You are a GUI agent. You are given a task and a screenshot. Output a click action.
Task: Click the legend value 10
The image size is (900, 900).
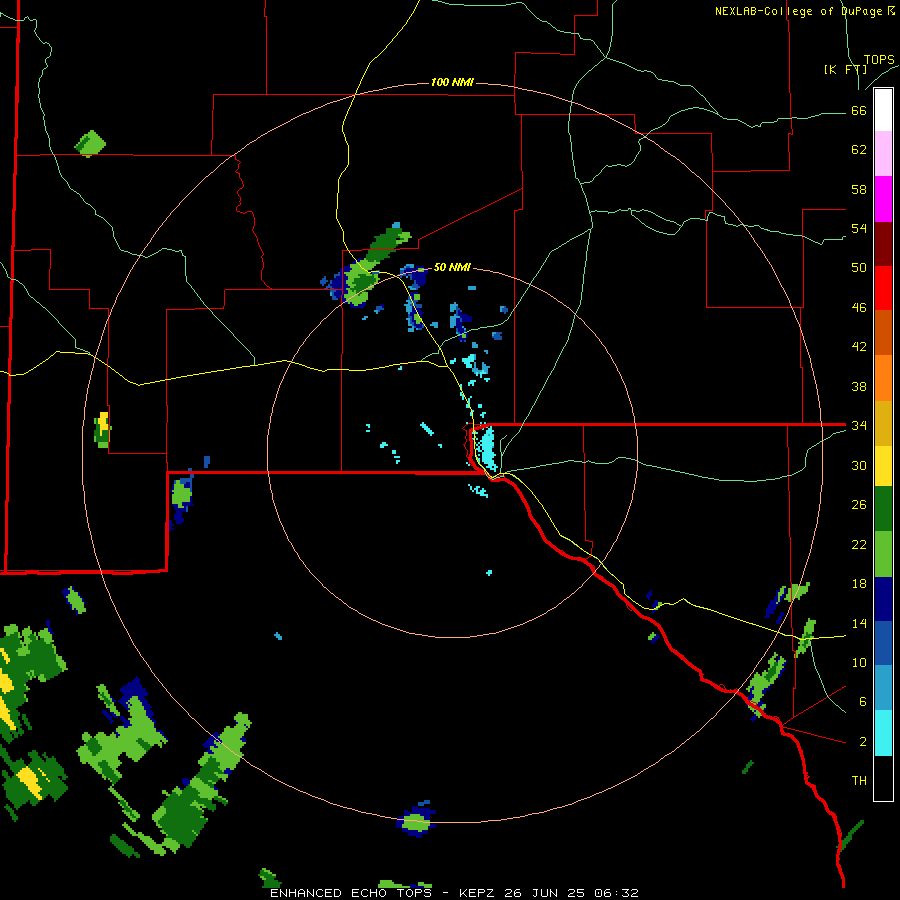coord(859,663)
